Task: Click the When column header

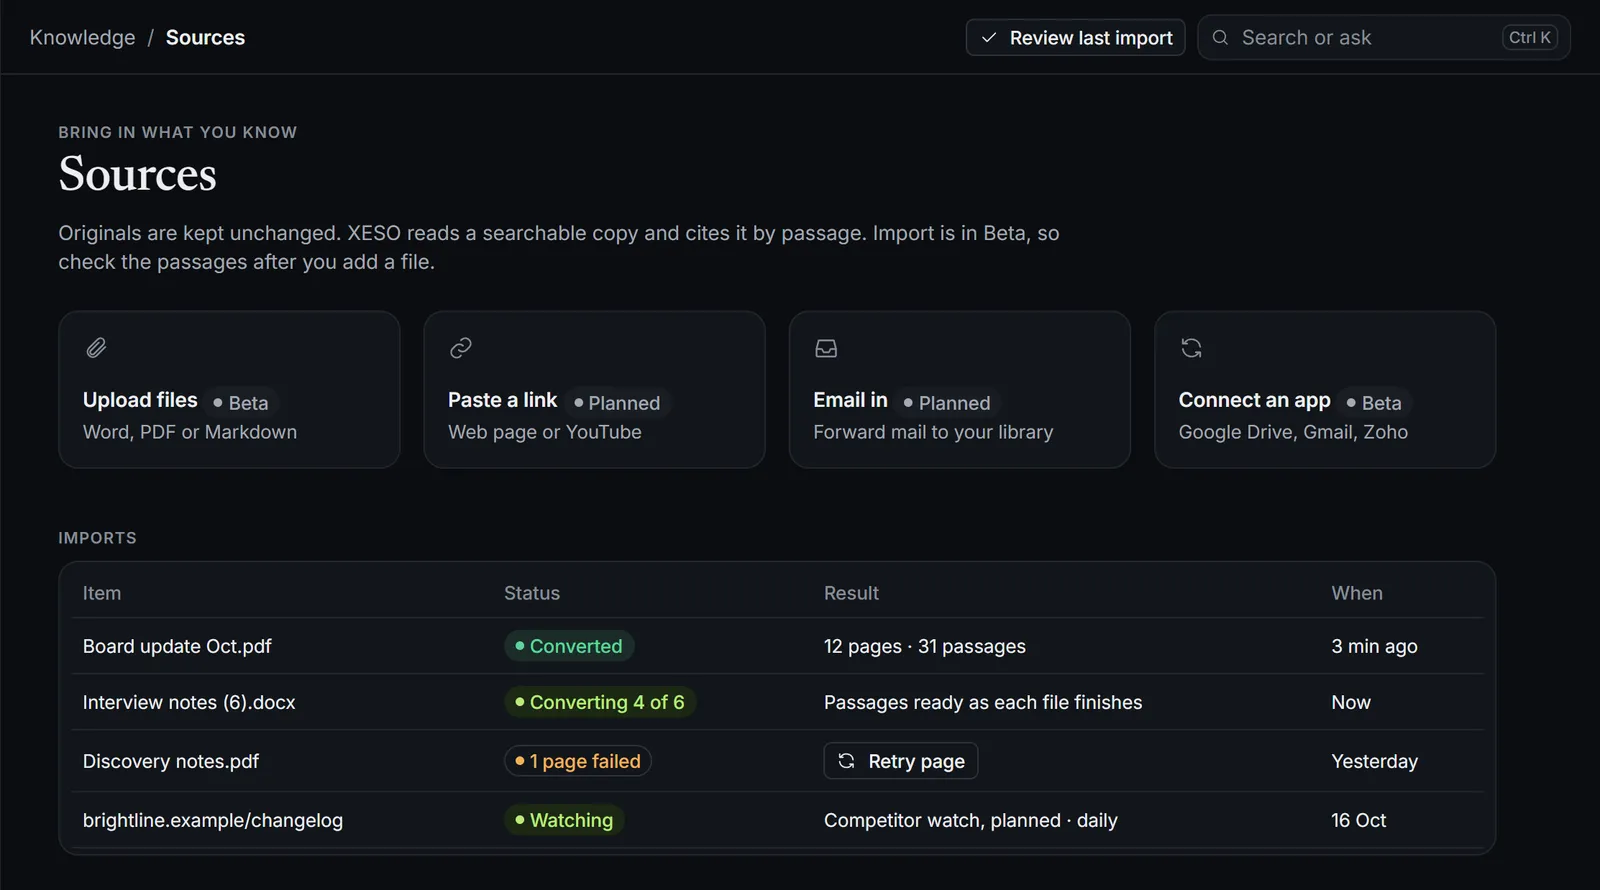Action: [x=1357, y=593]
